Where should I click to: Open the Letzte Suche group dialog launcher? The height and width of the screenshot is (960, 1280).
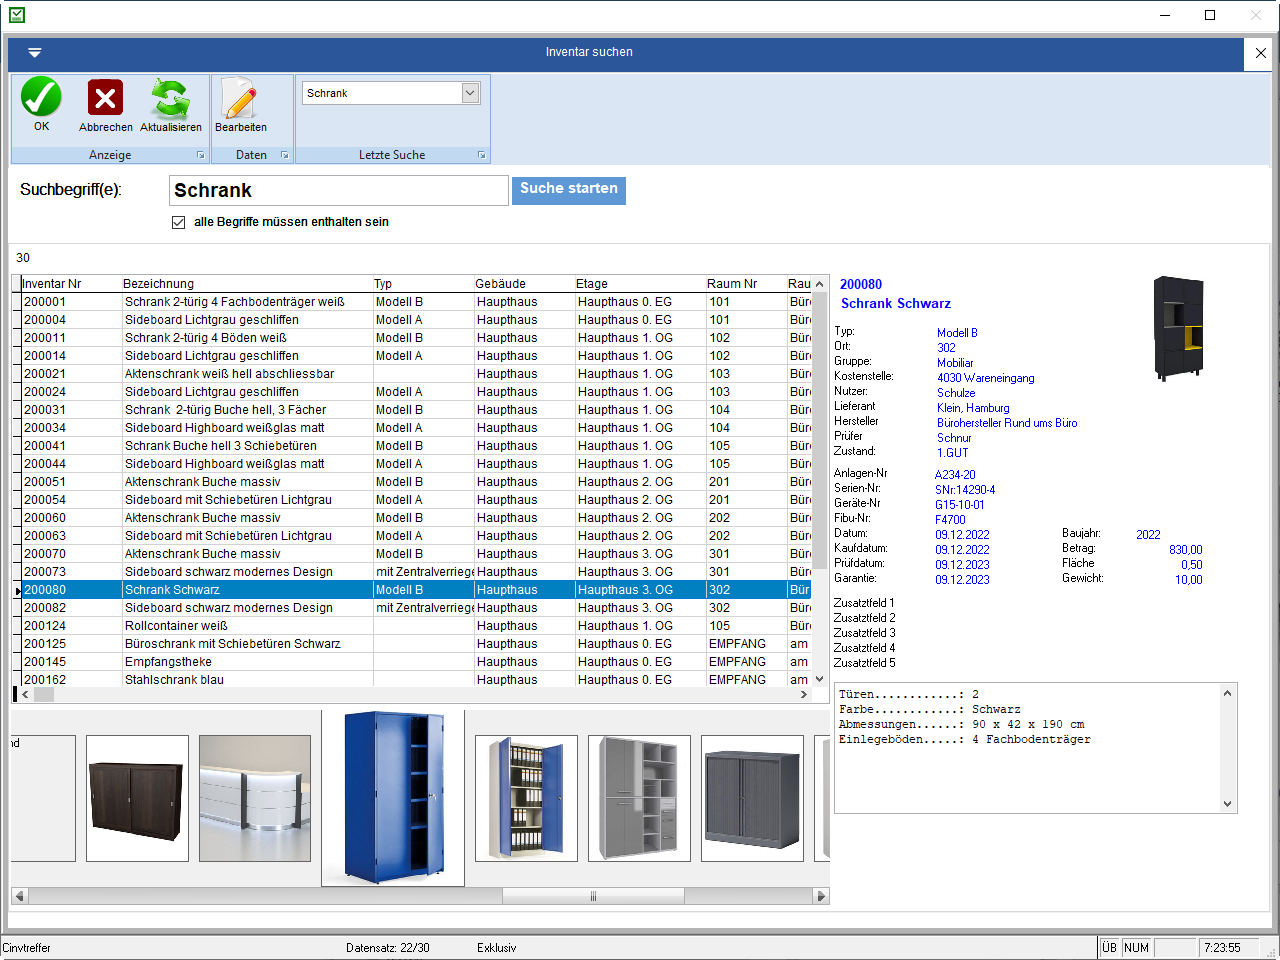(482, 155)
